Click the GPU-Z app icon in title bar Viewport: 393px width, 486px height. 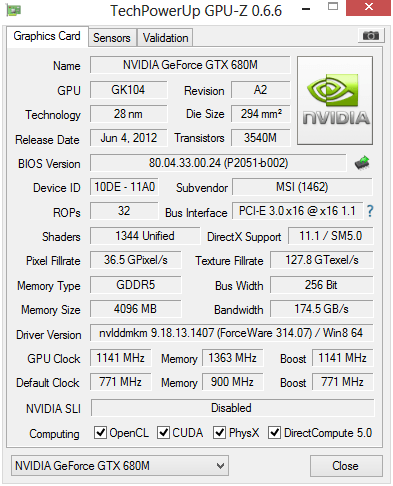14,10
